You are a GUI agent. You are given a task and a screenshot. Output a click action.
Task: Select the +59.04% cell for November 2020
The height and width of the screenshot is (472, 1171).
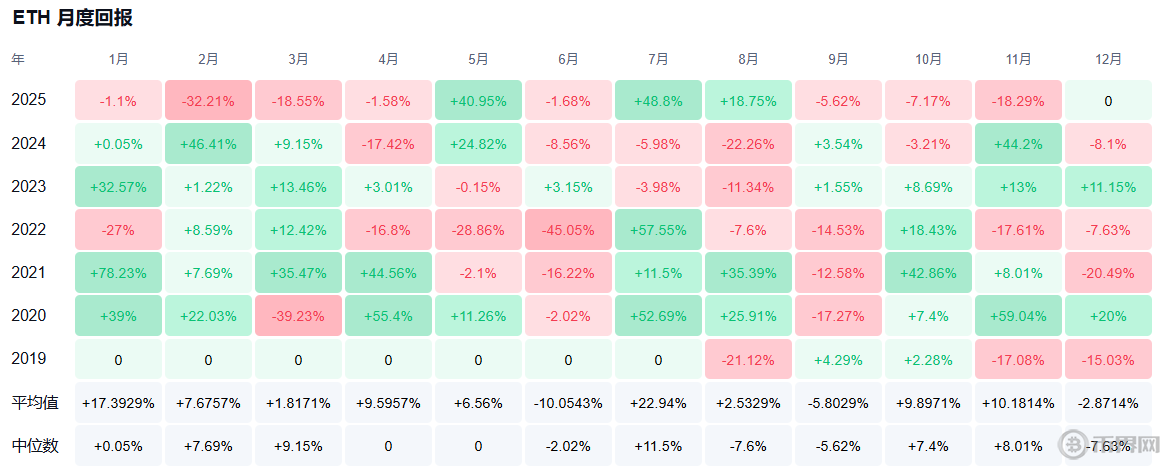(x=1018, y=316)
